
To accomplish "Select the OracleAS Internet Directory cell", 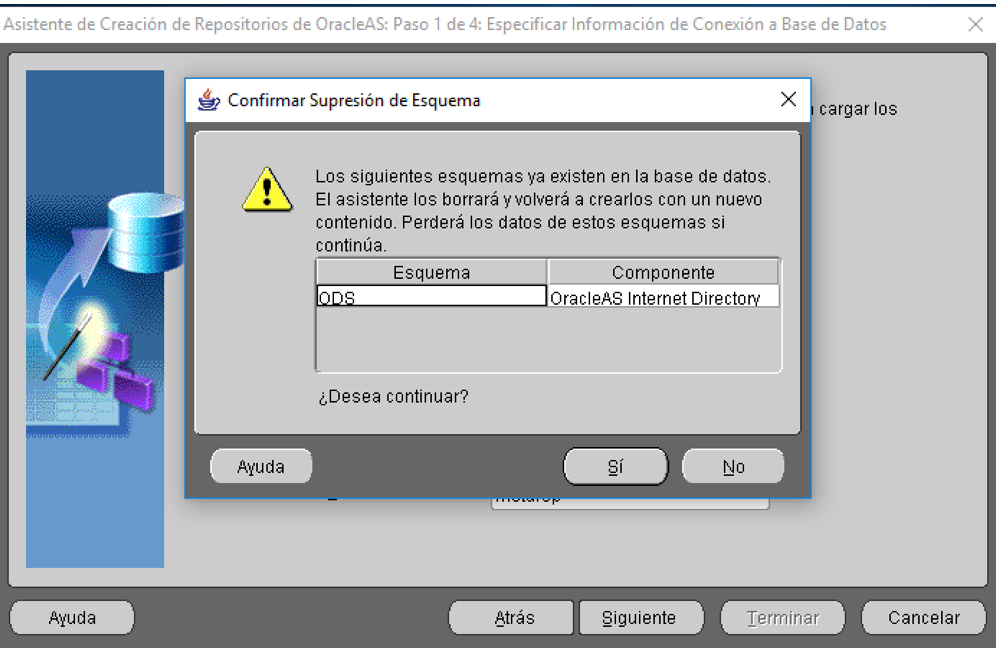I will (x=663, y=297).
